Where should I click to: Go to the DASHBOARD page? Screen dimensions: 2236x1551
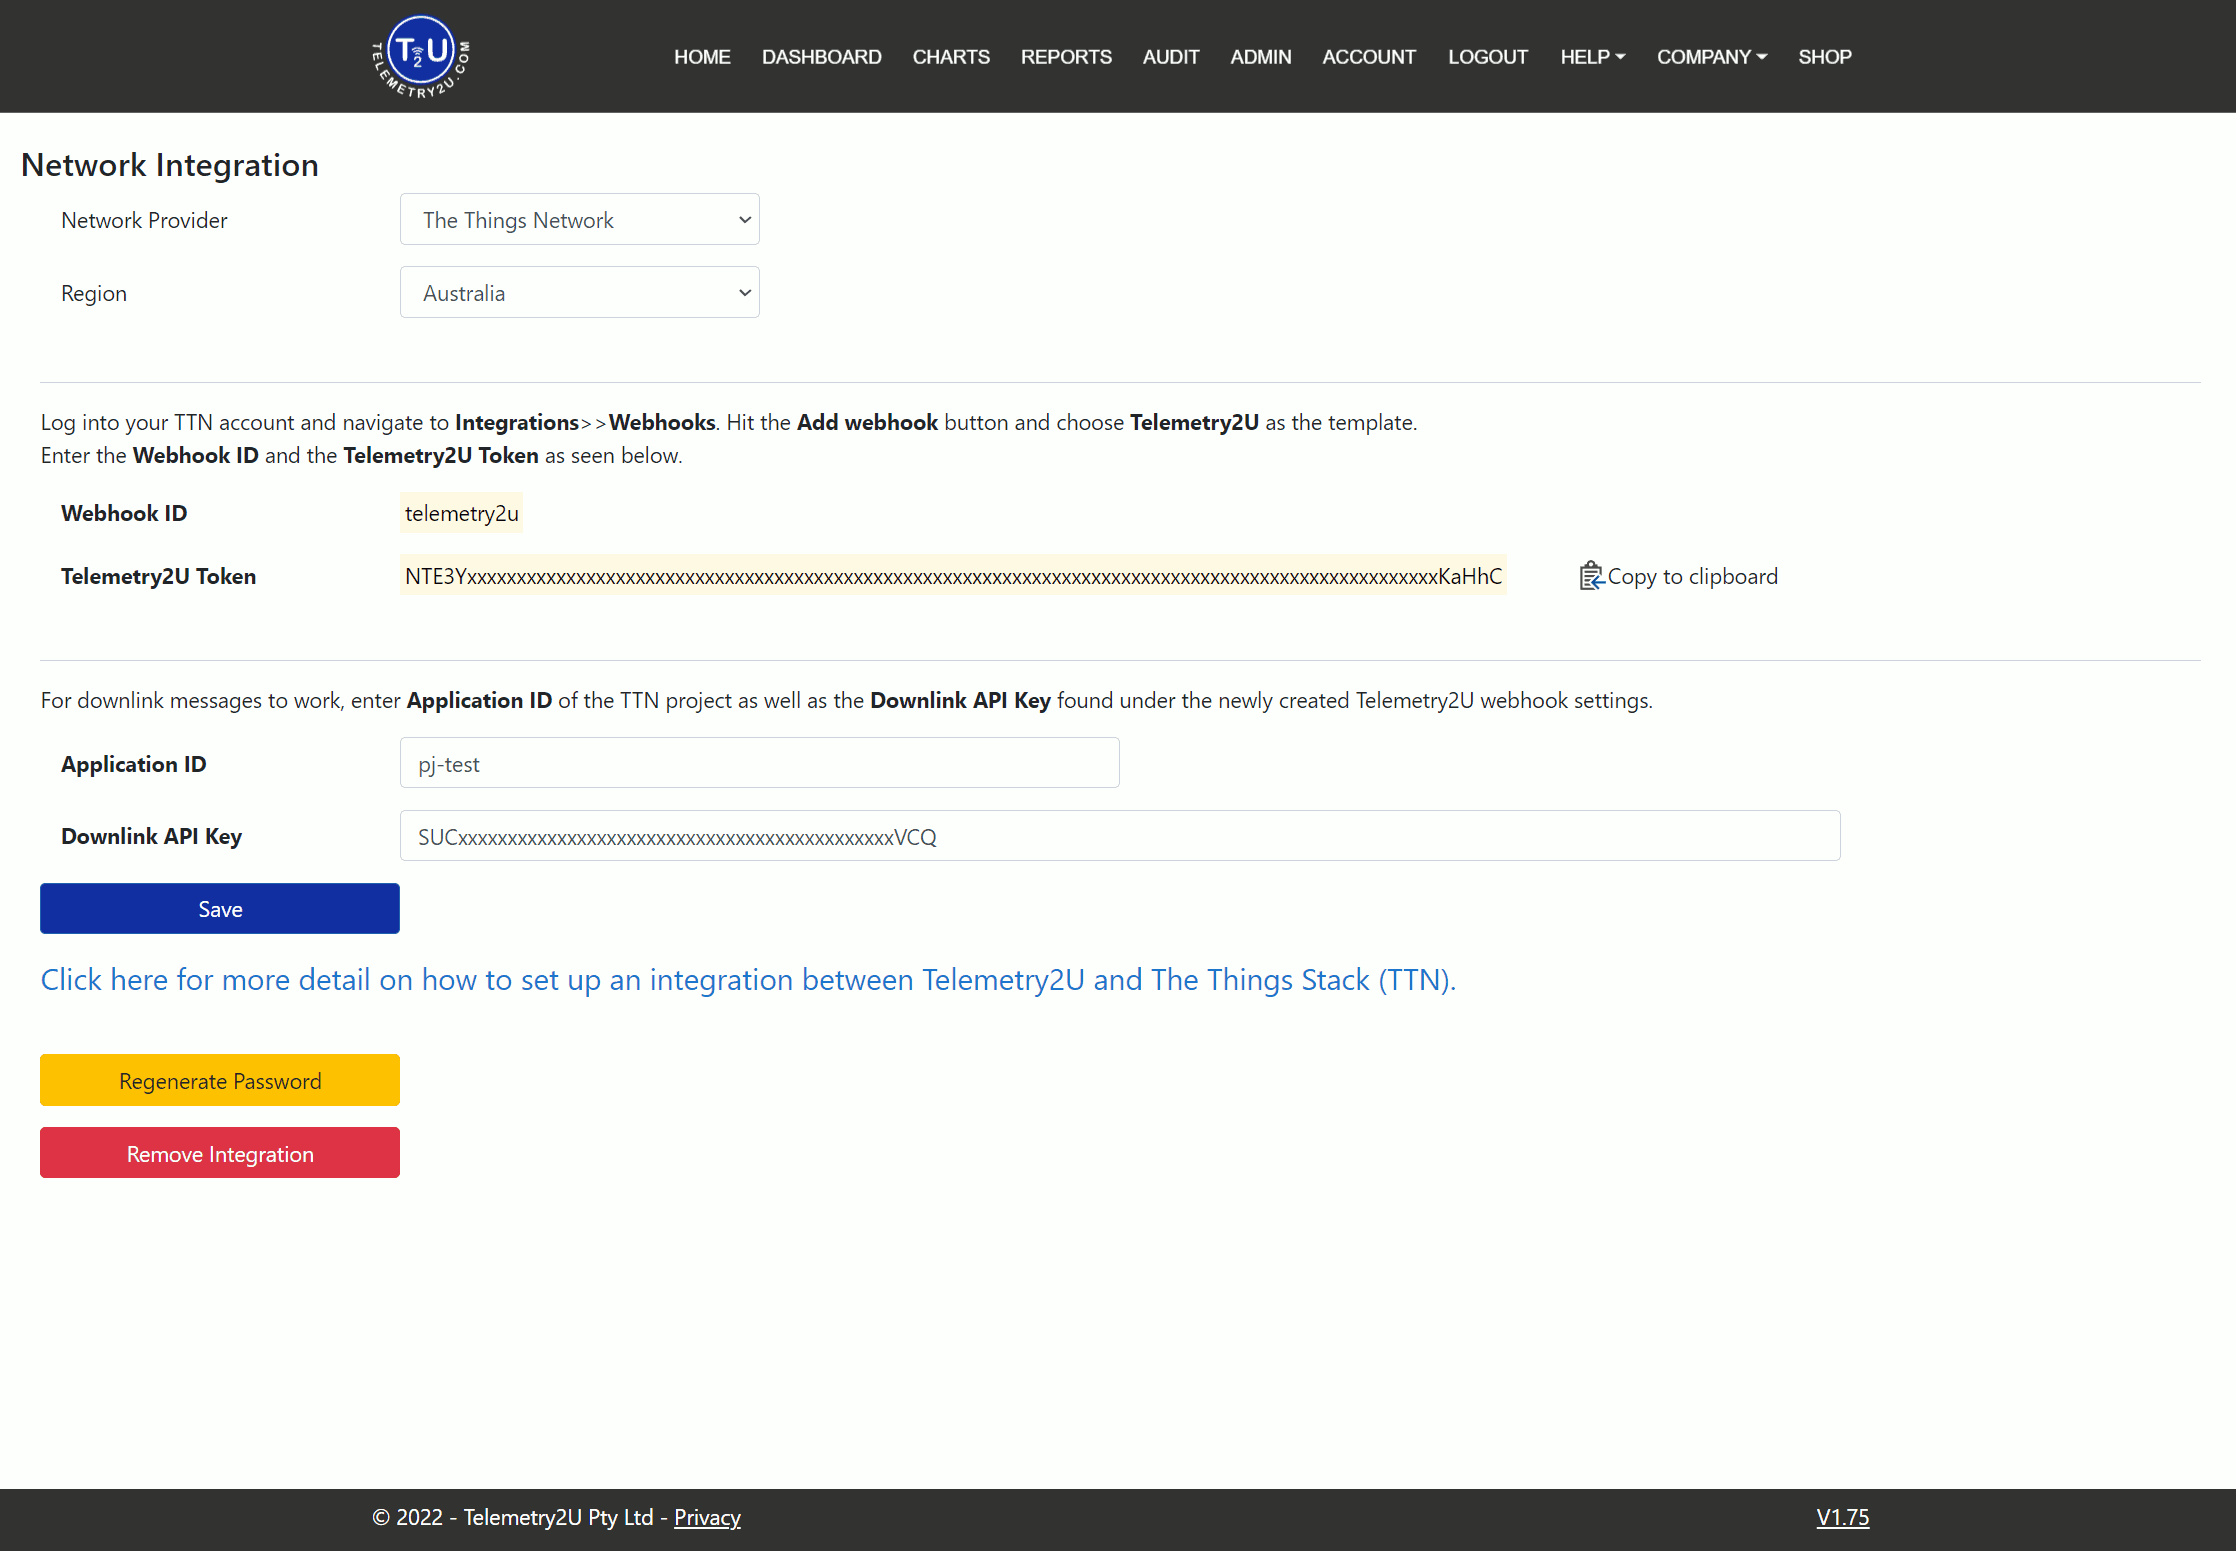click(x=822, y=57)
